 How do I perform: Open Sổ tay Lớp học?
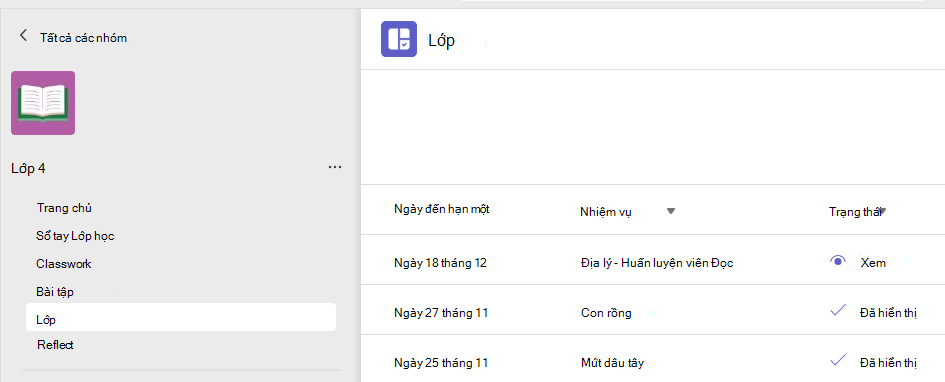(75, 236)
